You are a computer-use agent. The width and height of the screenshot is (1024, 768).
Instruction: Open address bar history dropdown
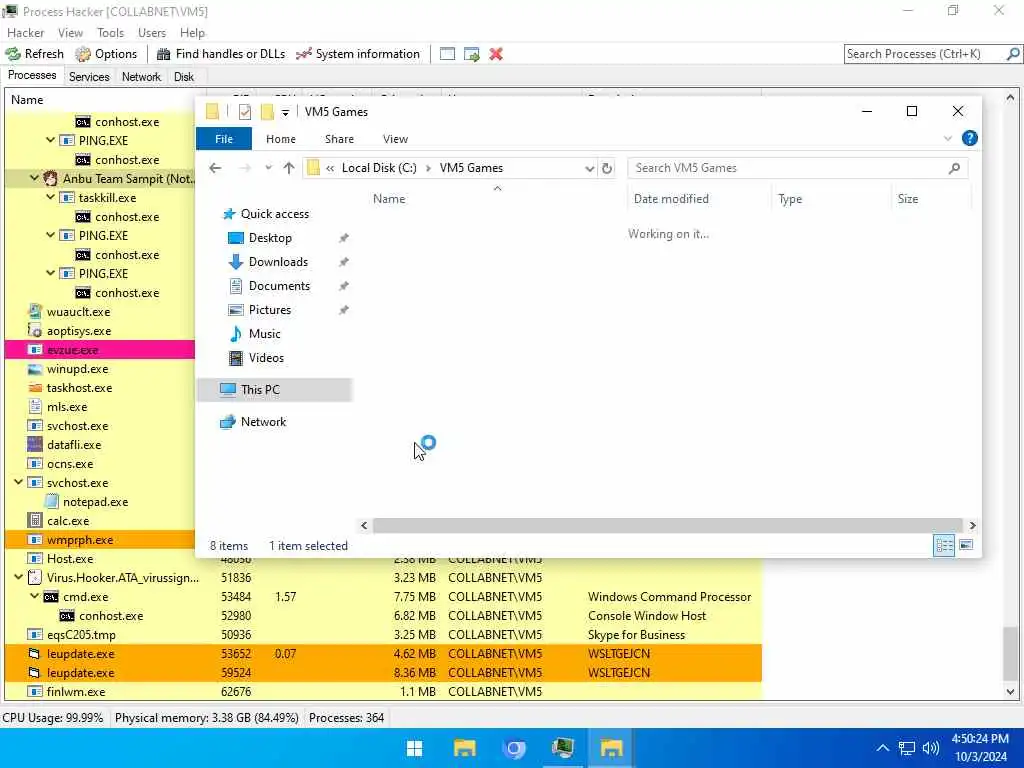589,168
